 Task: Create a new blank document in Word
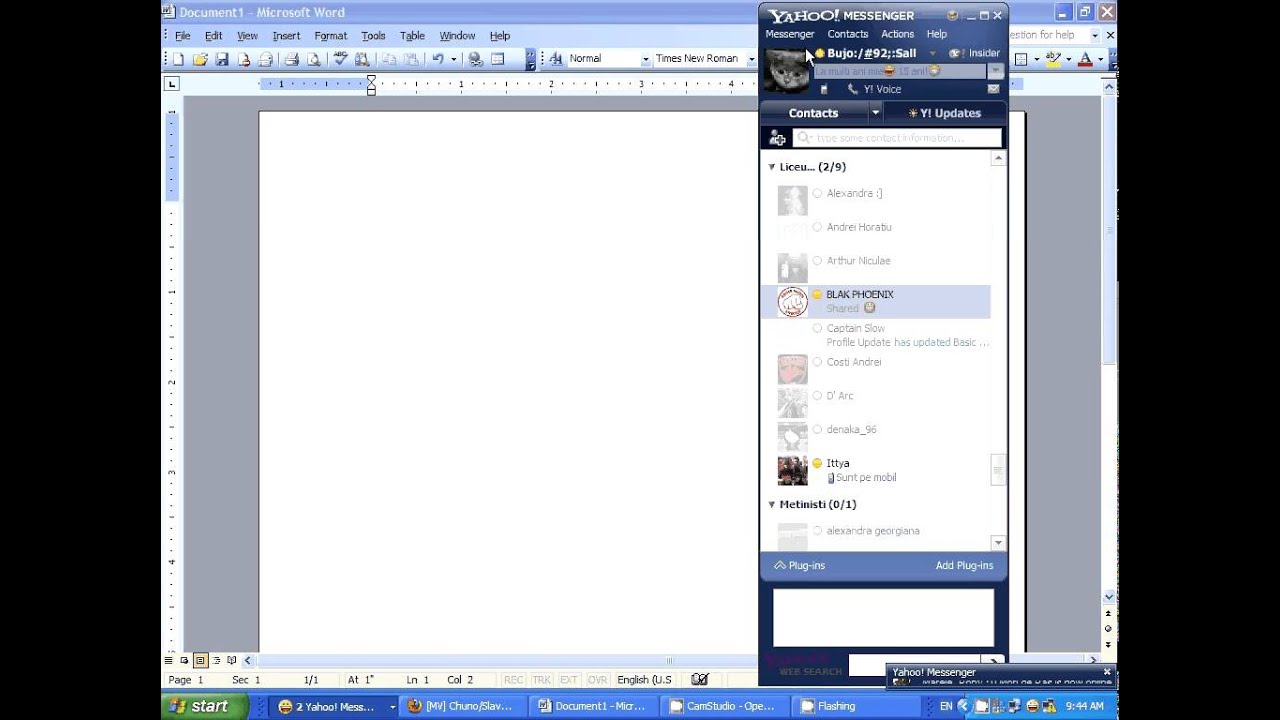[178, 59]
